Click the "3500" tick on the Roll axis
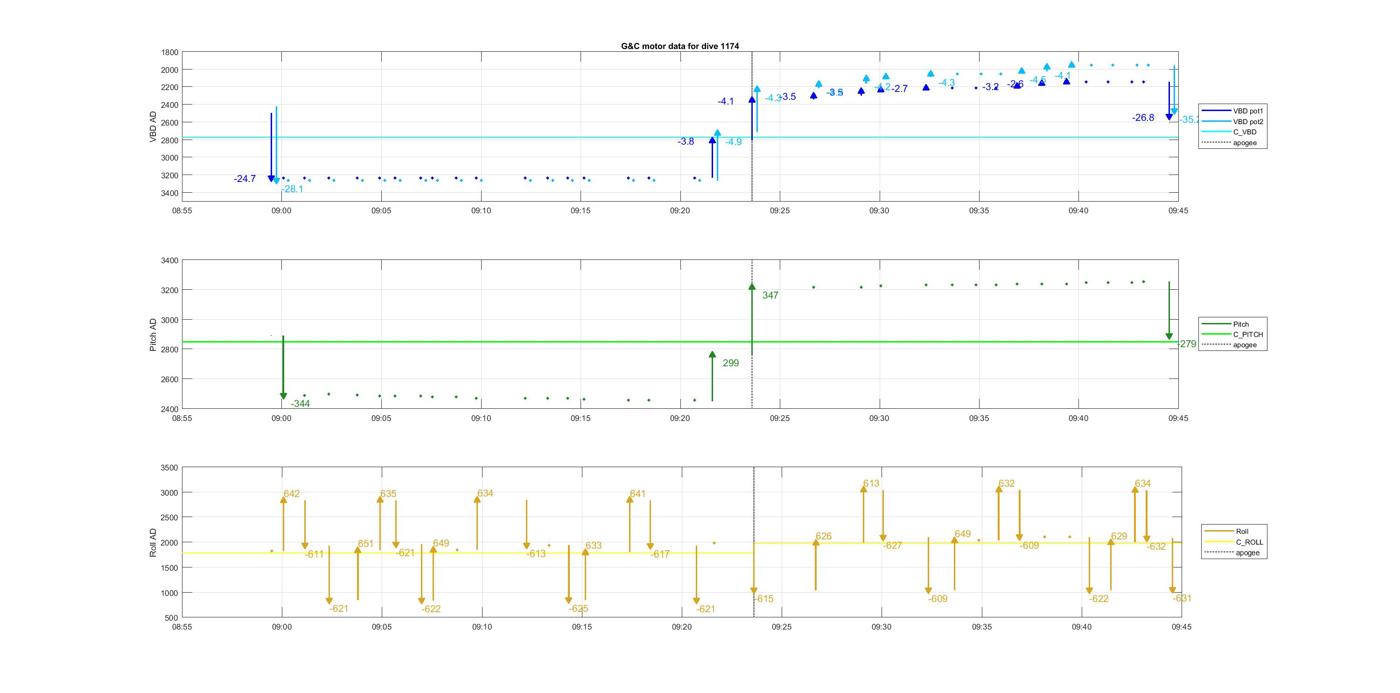The height and width of the screenshot is (693, 1400). coord(170,468)
